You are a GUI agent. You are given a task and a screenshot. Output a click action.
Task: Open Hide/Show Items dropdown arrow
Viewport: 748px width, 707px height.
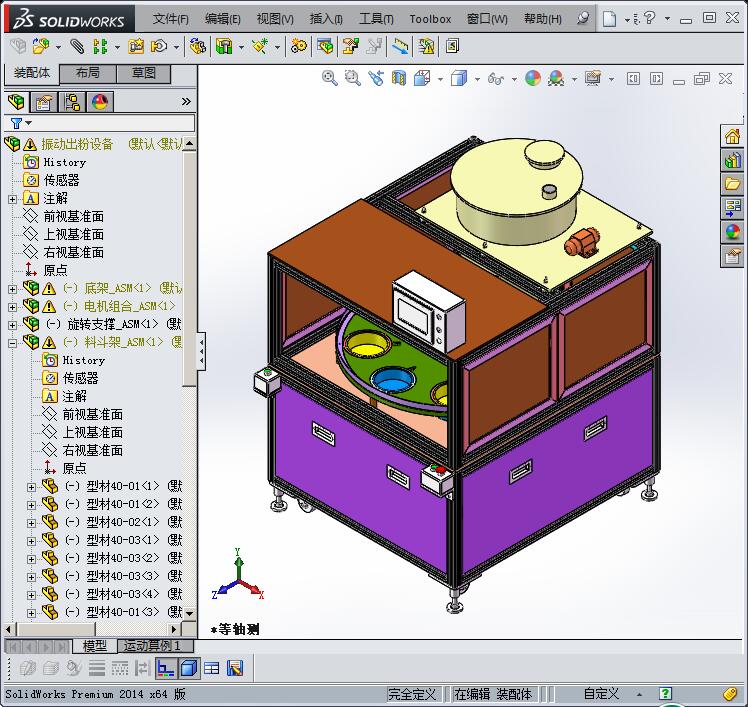pos(514,79)
